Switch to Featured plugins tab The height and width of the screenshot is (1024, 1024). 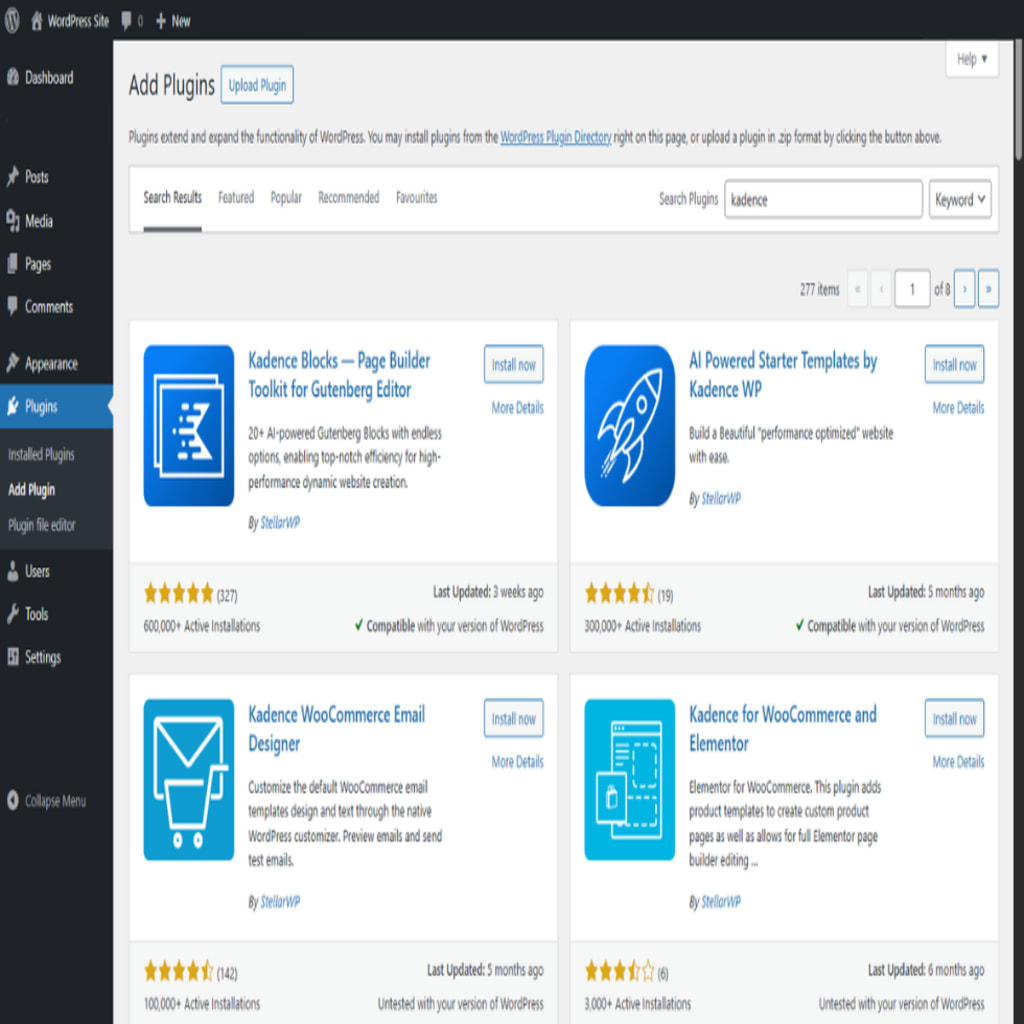point(236,197)
